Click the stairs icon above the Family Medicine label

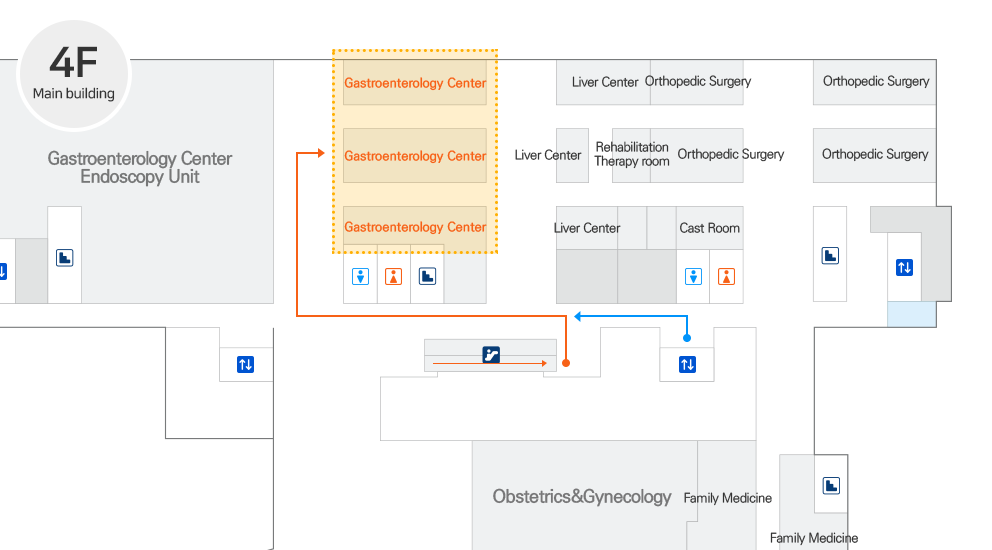tap(831, 486)
